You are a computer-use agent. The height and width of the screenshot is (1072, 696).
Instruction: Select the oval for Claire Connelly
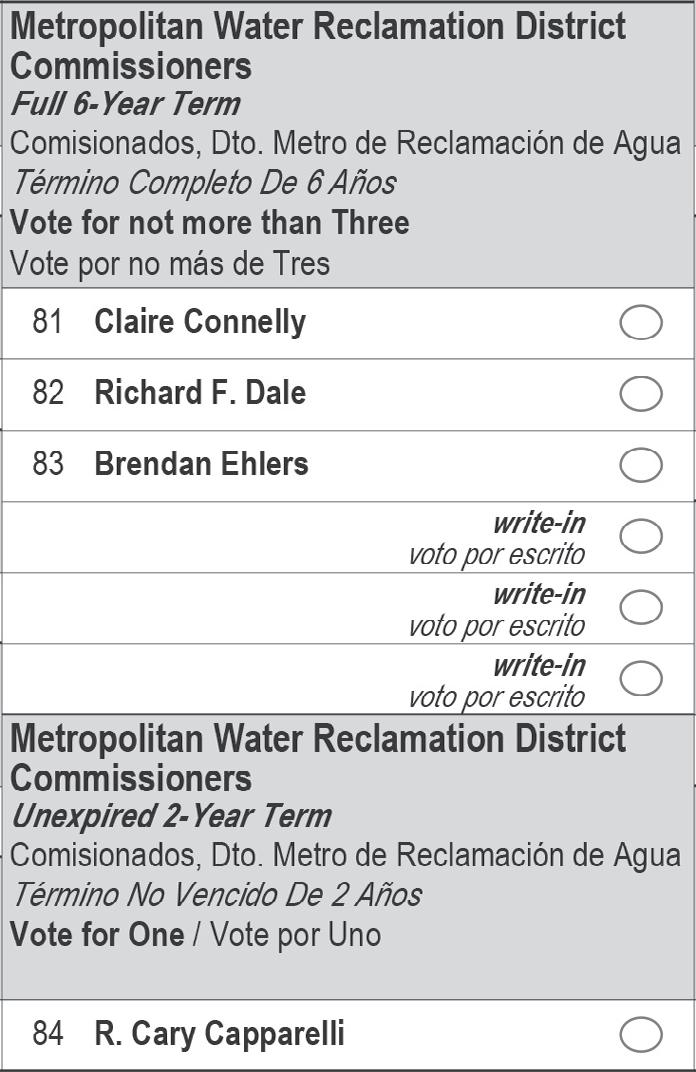(641, 323)
